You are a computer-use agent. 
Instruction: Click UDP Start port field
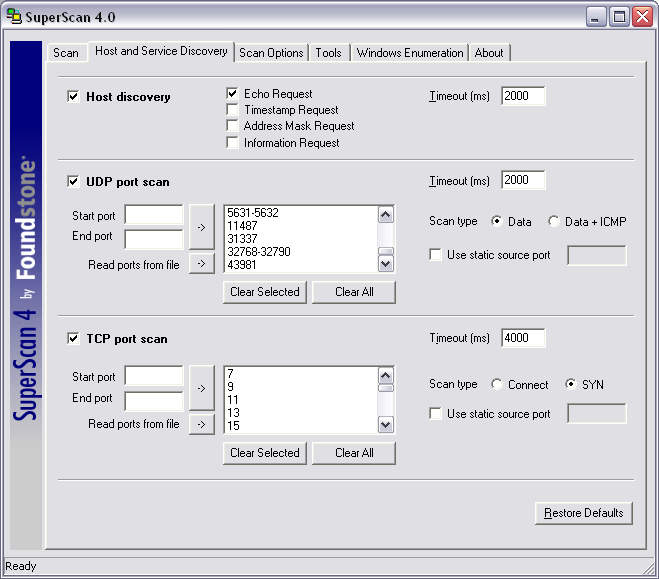[x=154, y=215]
